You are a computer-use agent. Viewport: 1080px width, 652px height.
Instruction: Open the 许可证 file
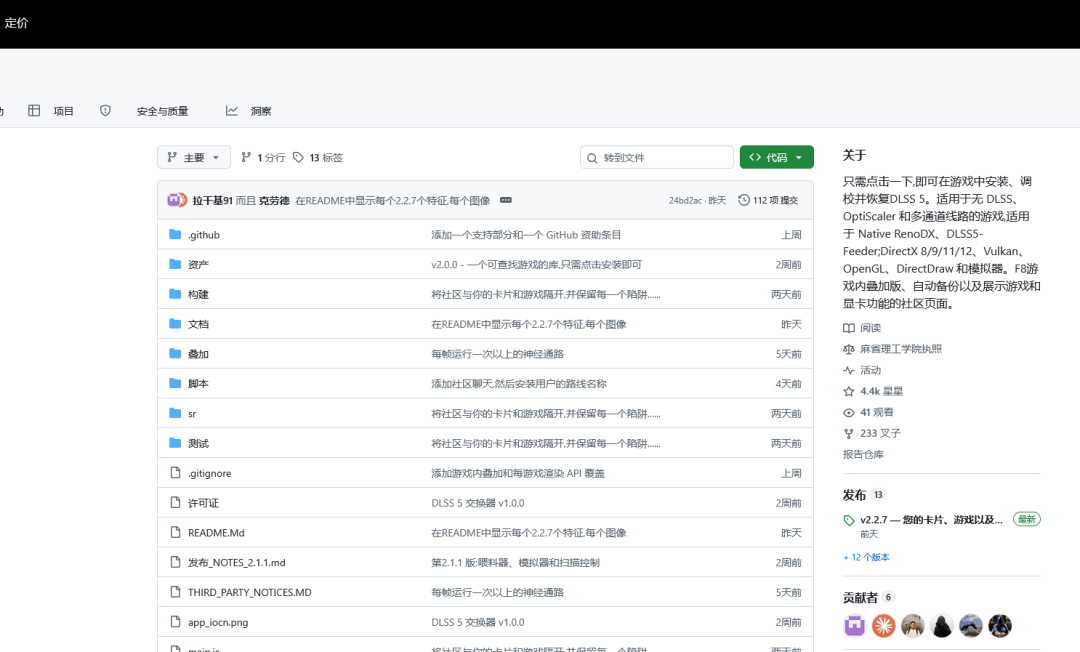pyautogui.click(x=203, y=503)
